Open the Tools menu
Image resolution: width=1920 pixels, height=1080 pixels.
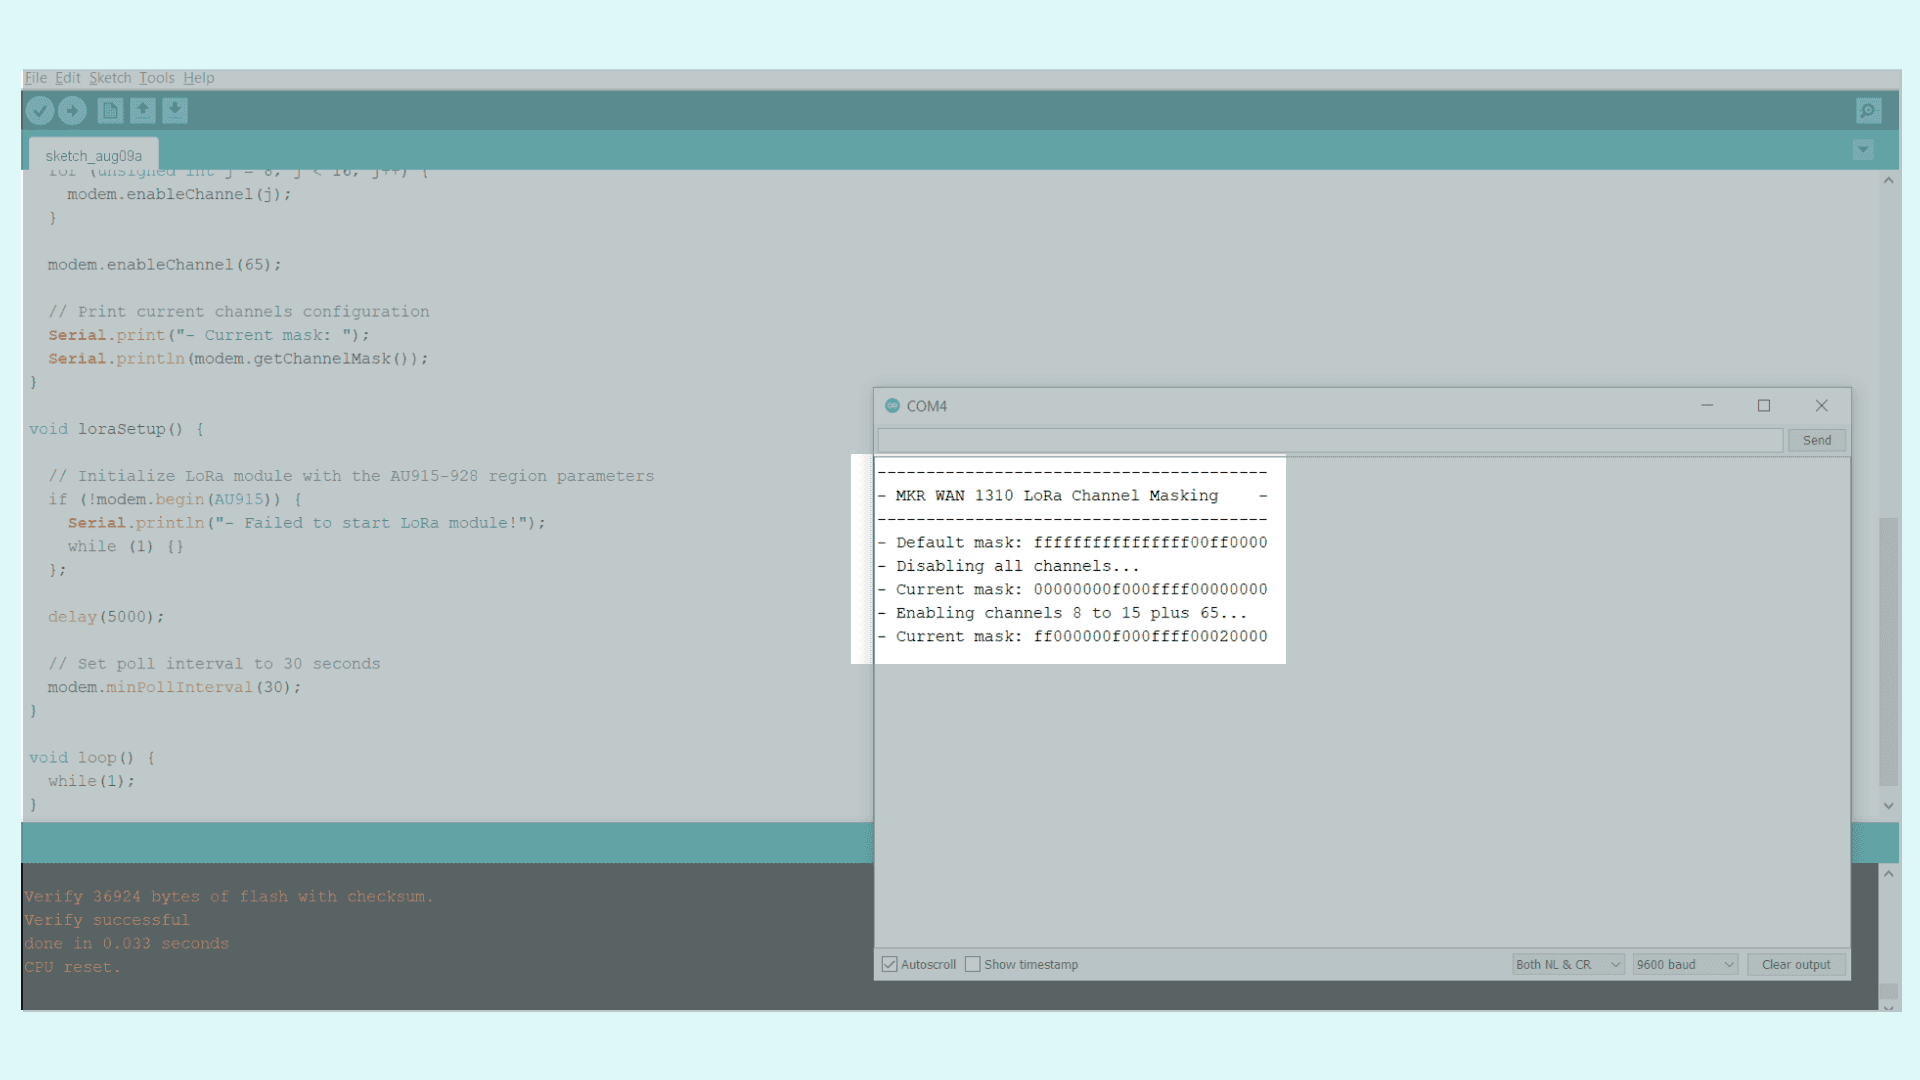coord(156,78)
